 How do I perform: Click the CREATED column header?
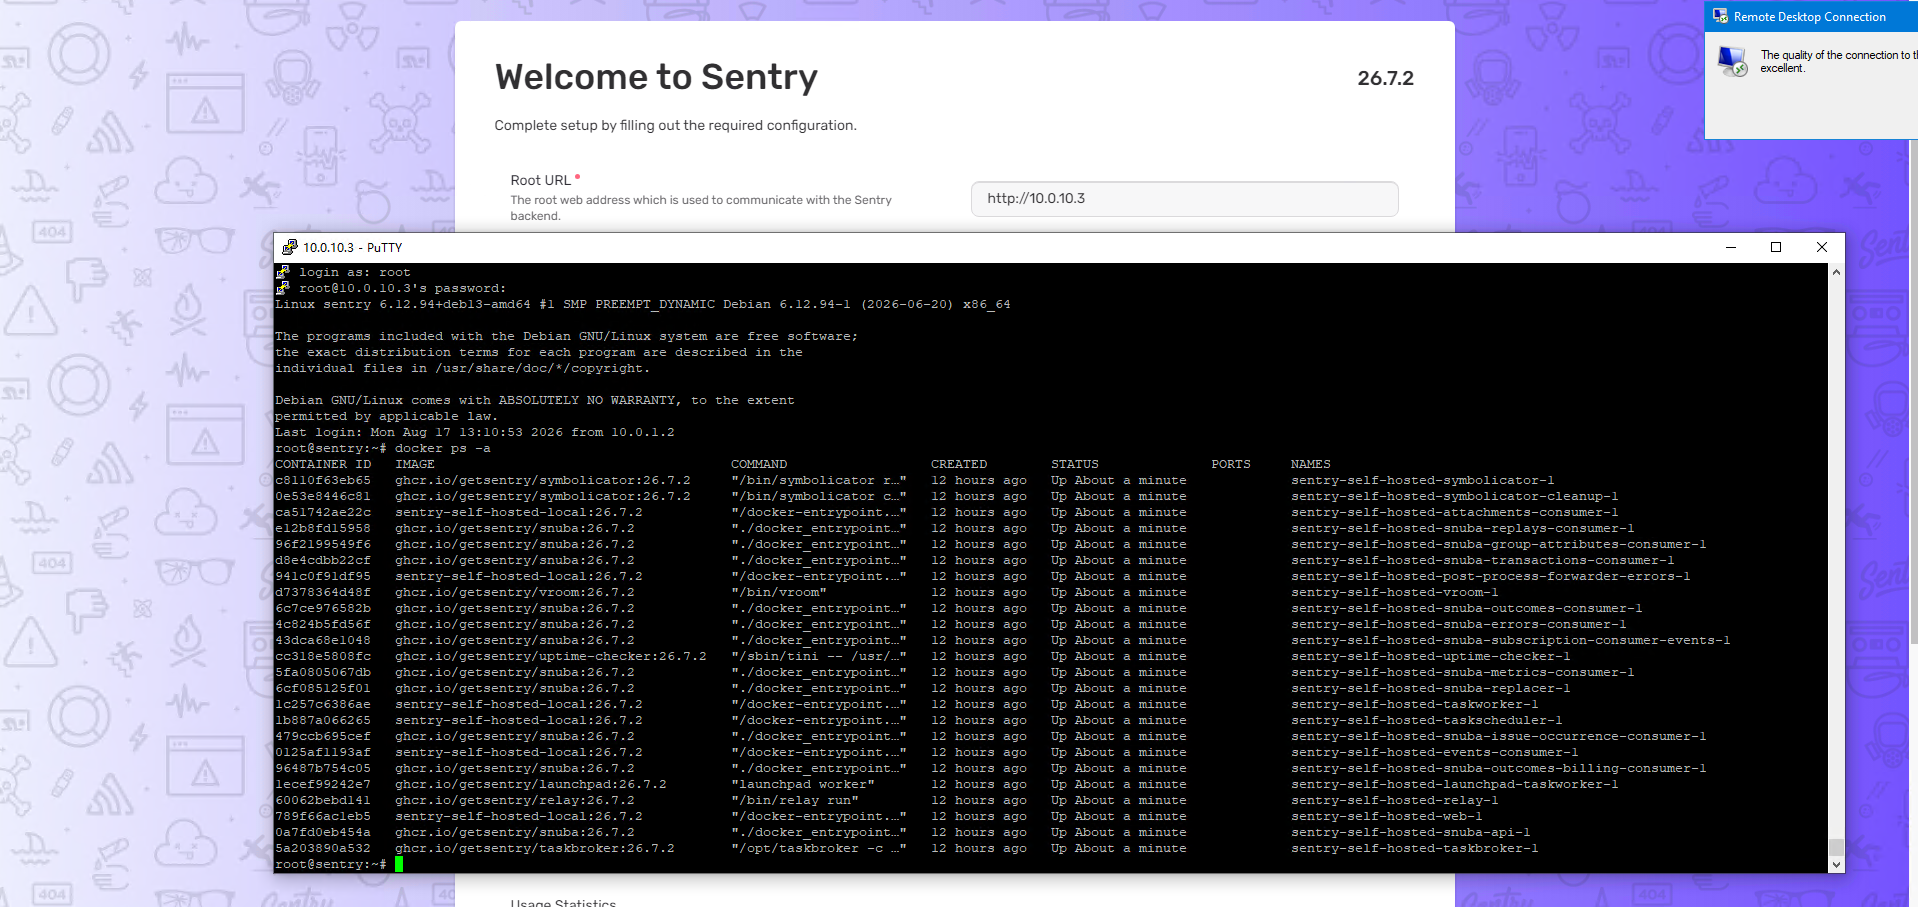coord(959,464)
